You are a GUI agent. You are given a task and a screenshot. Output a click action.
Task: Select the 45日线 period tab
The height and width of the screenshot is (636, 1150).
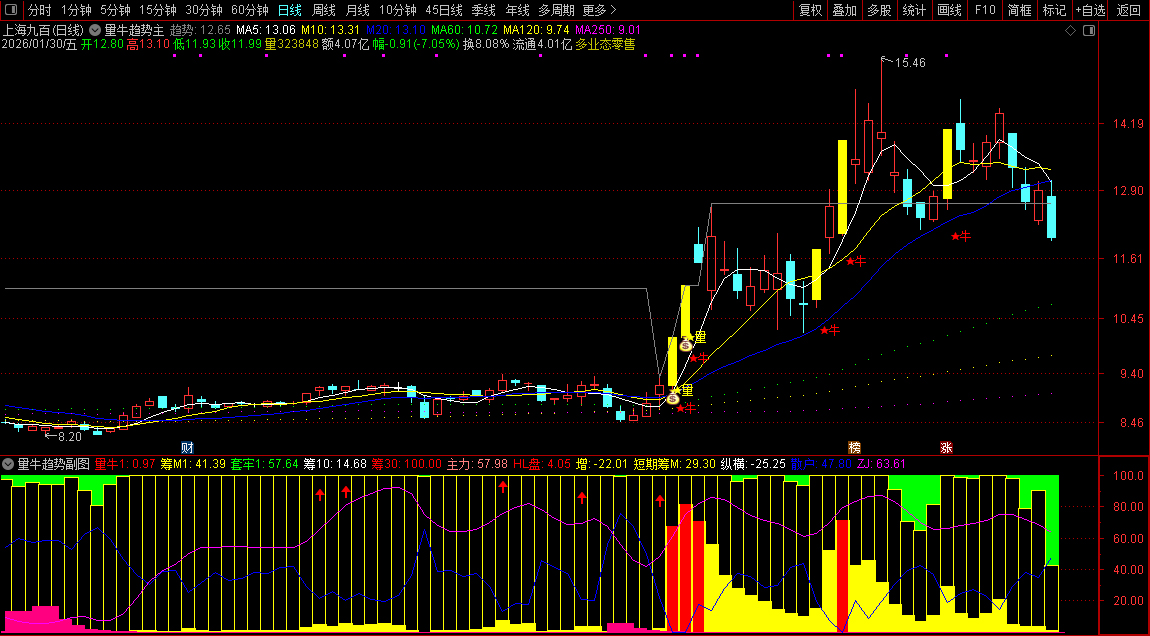(444, 10)
